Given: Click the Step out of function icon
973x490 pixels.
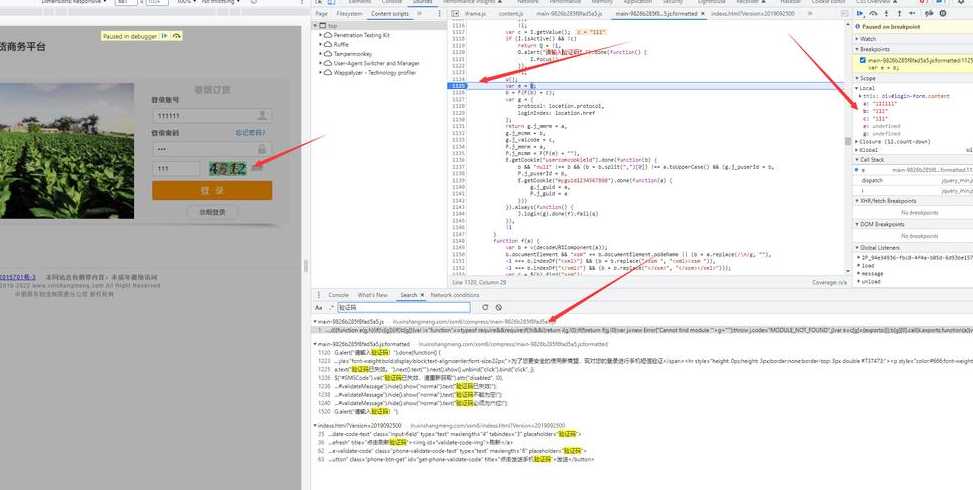Looking at the screenshot, I should [899, 13].
